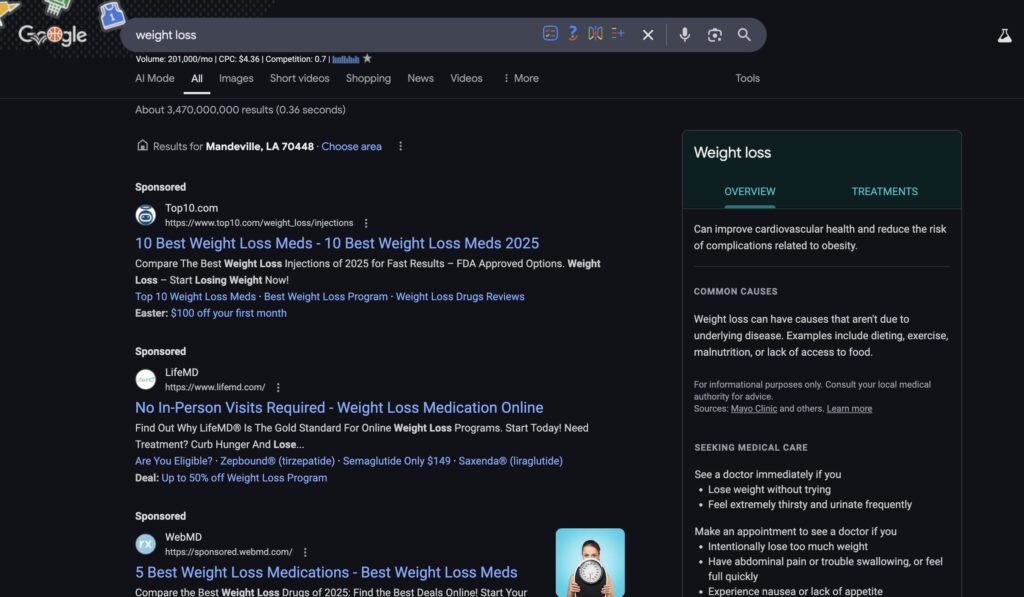Star the weight loss keyword metrics
This screenshot has width=1024, height=597.
pos(366,59)
